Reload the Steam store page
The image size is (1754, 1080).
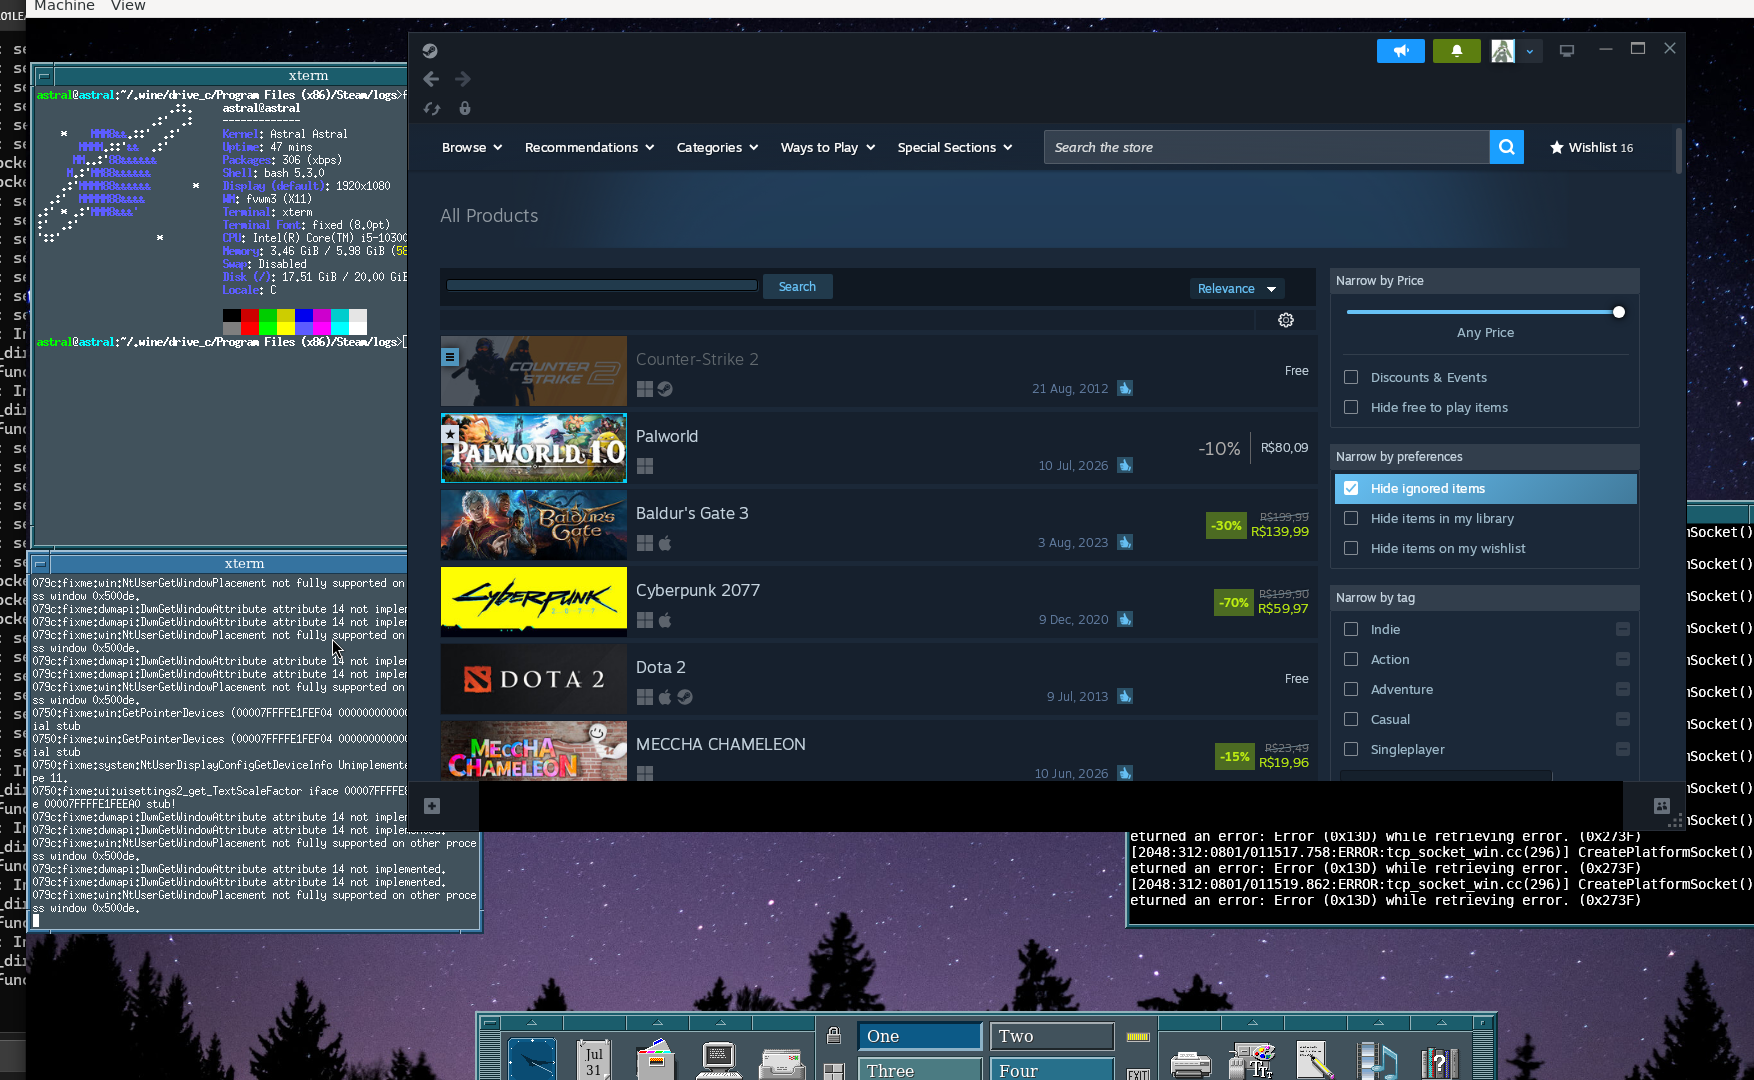click(x=432, y=108)
